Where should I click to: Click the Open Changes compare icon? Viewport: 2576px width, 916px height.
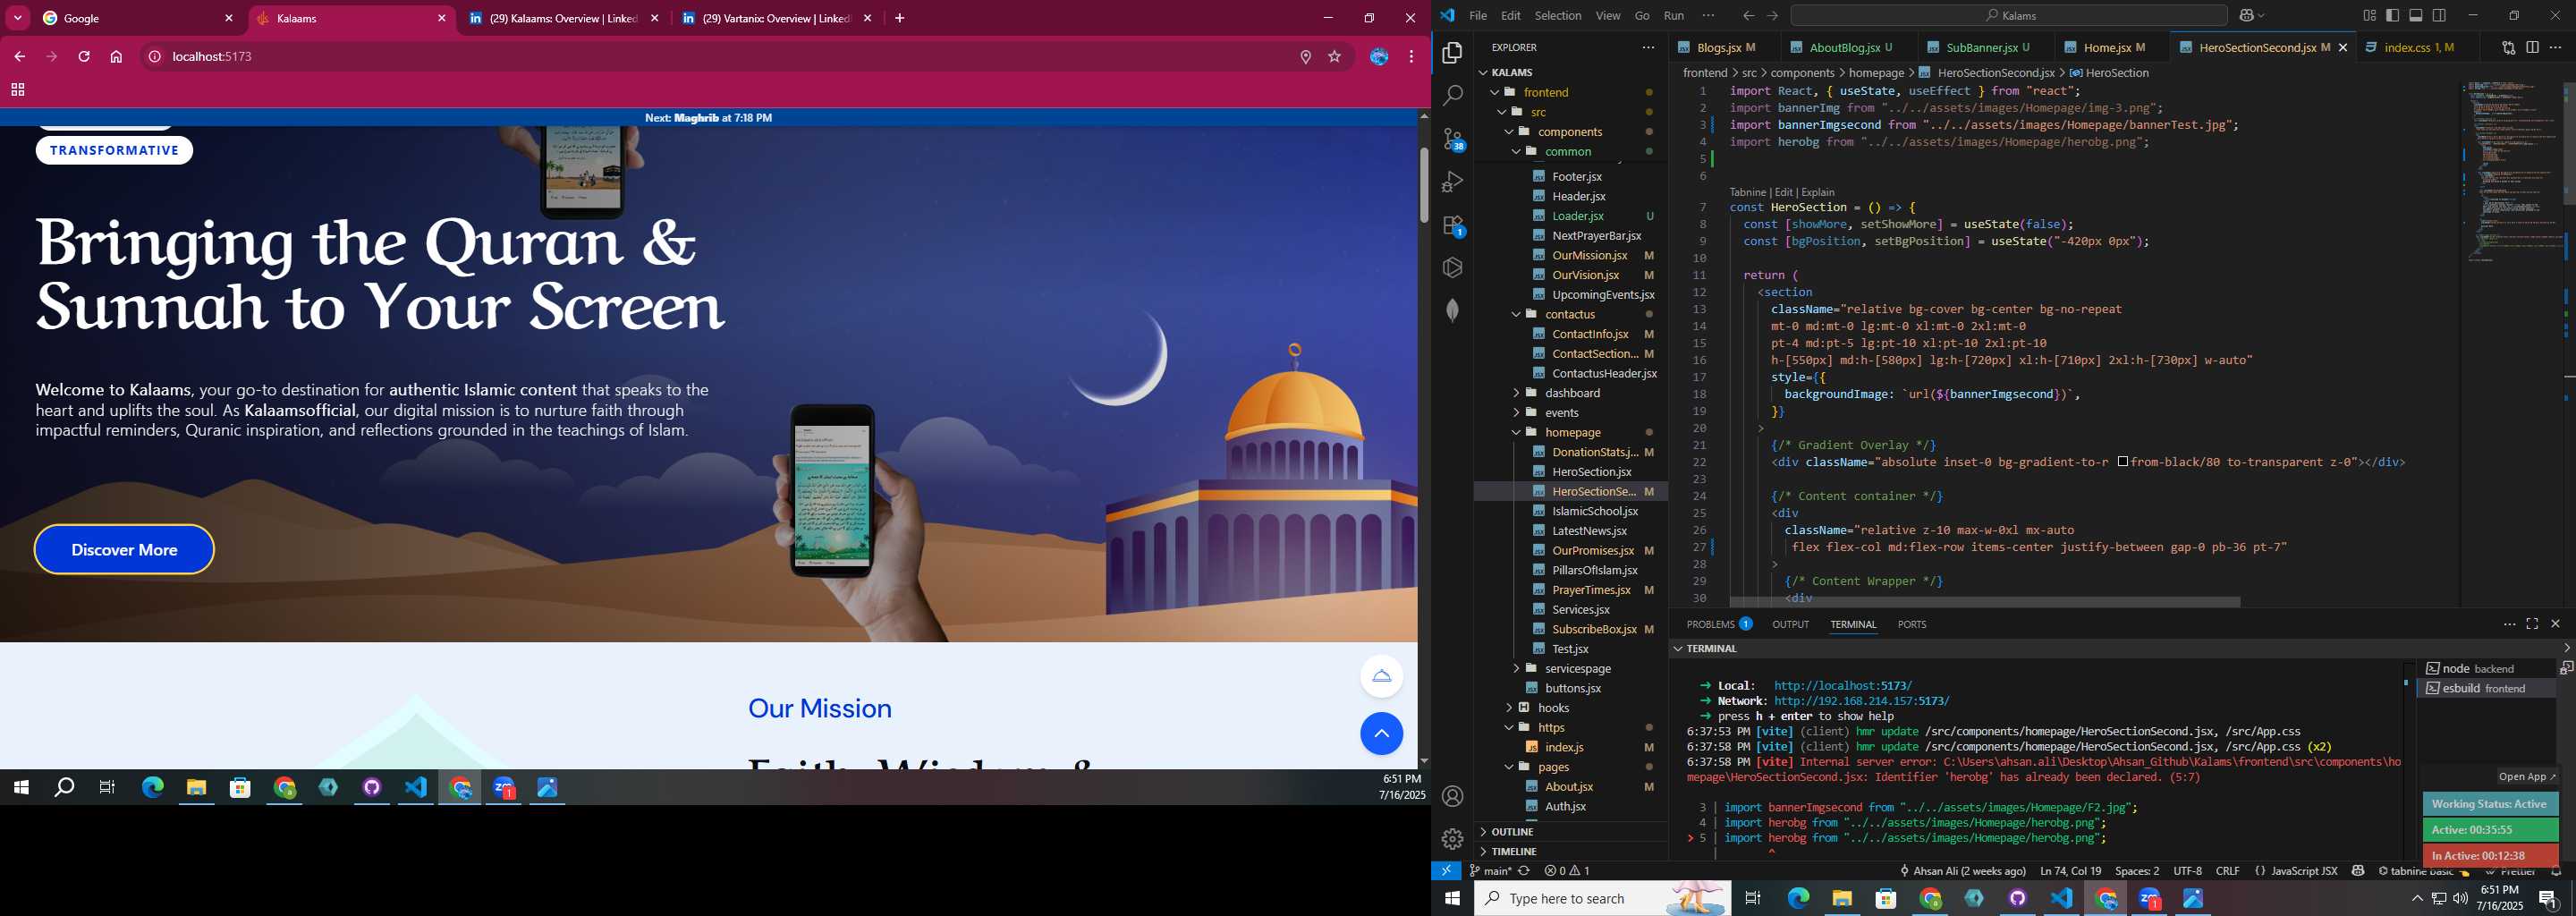(x=2508, y=48)
